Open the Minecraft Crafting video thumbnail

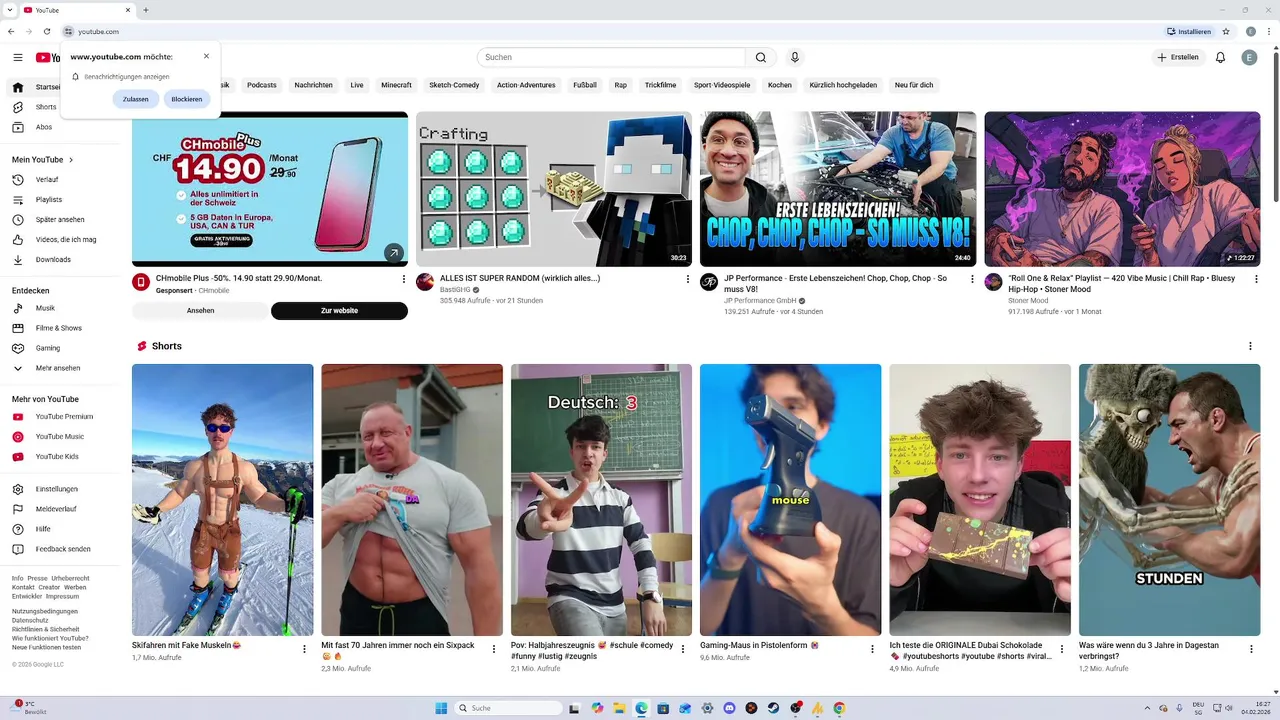pyautogui.click(x=554, y=189)
